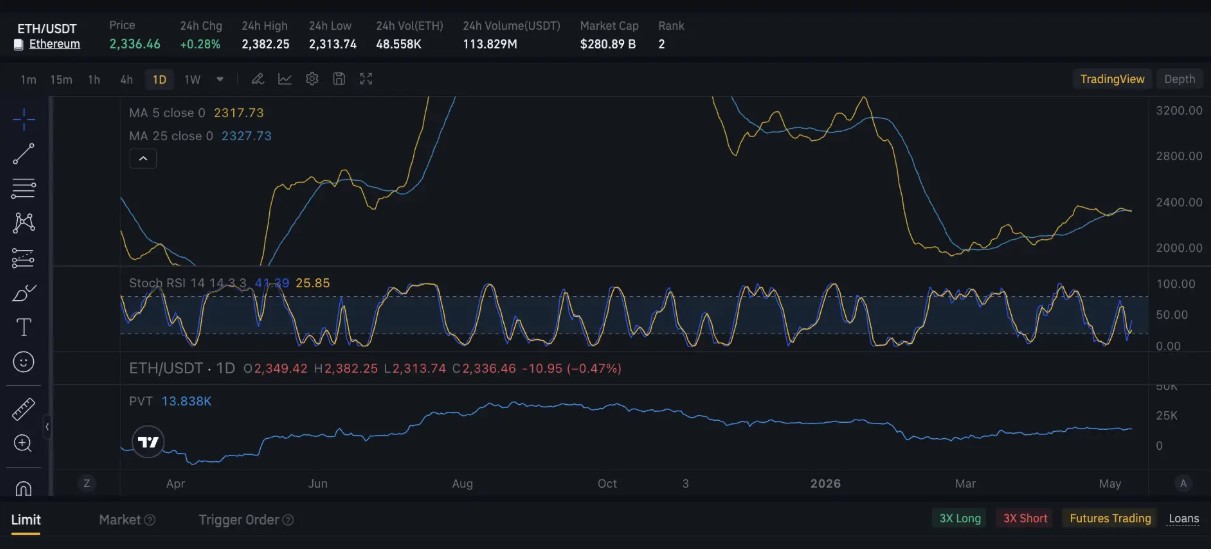Screen dimensions: 1211x549
Task: Select the trend line drawing tool
Action: (24, 153)
